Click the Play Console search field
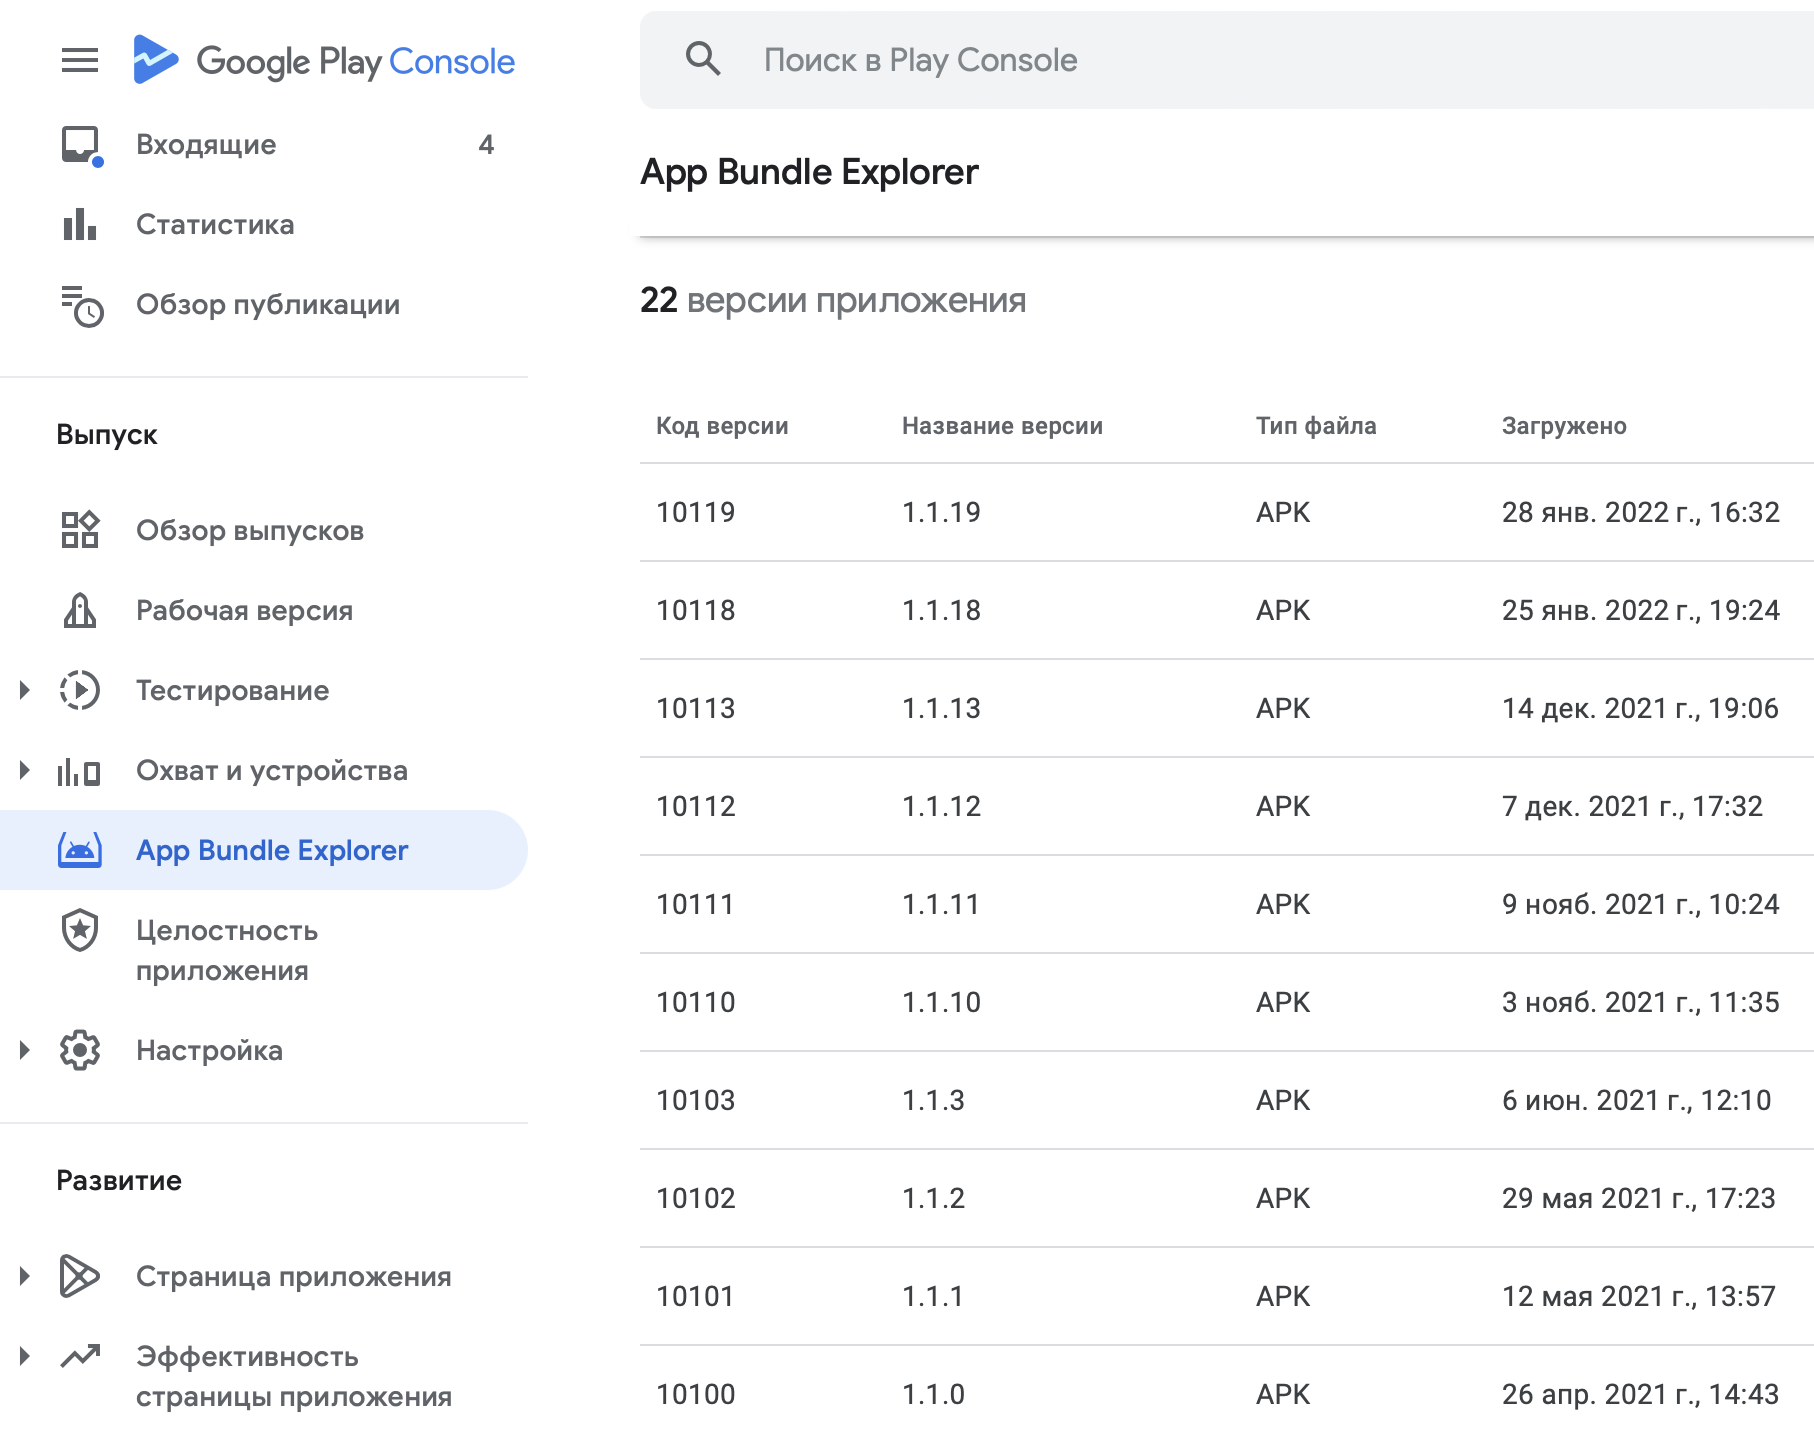Screen dimensions: 1814x1435 [x=1227, y=60]
